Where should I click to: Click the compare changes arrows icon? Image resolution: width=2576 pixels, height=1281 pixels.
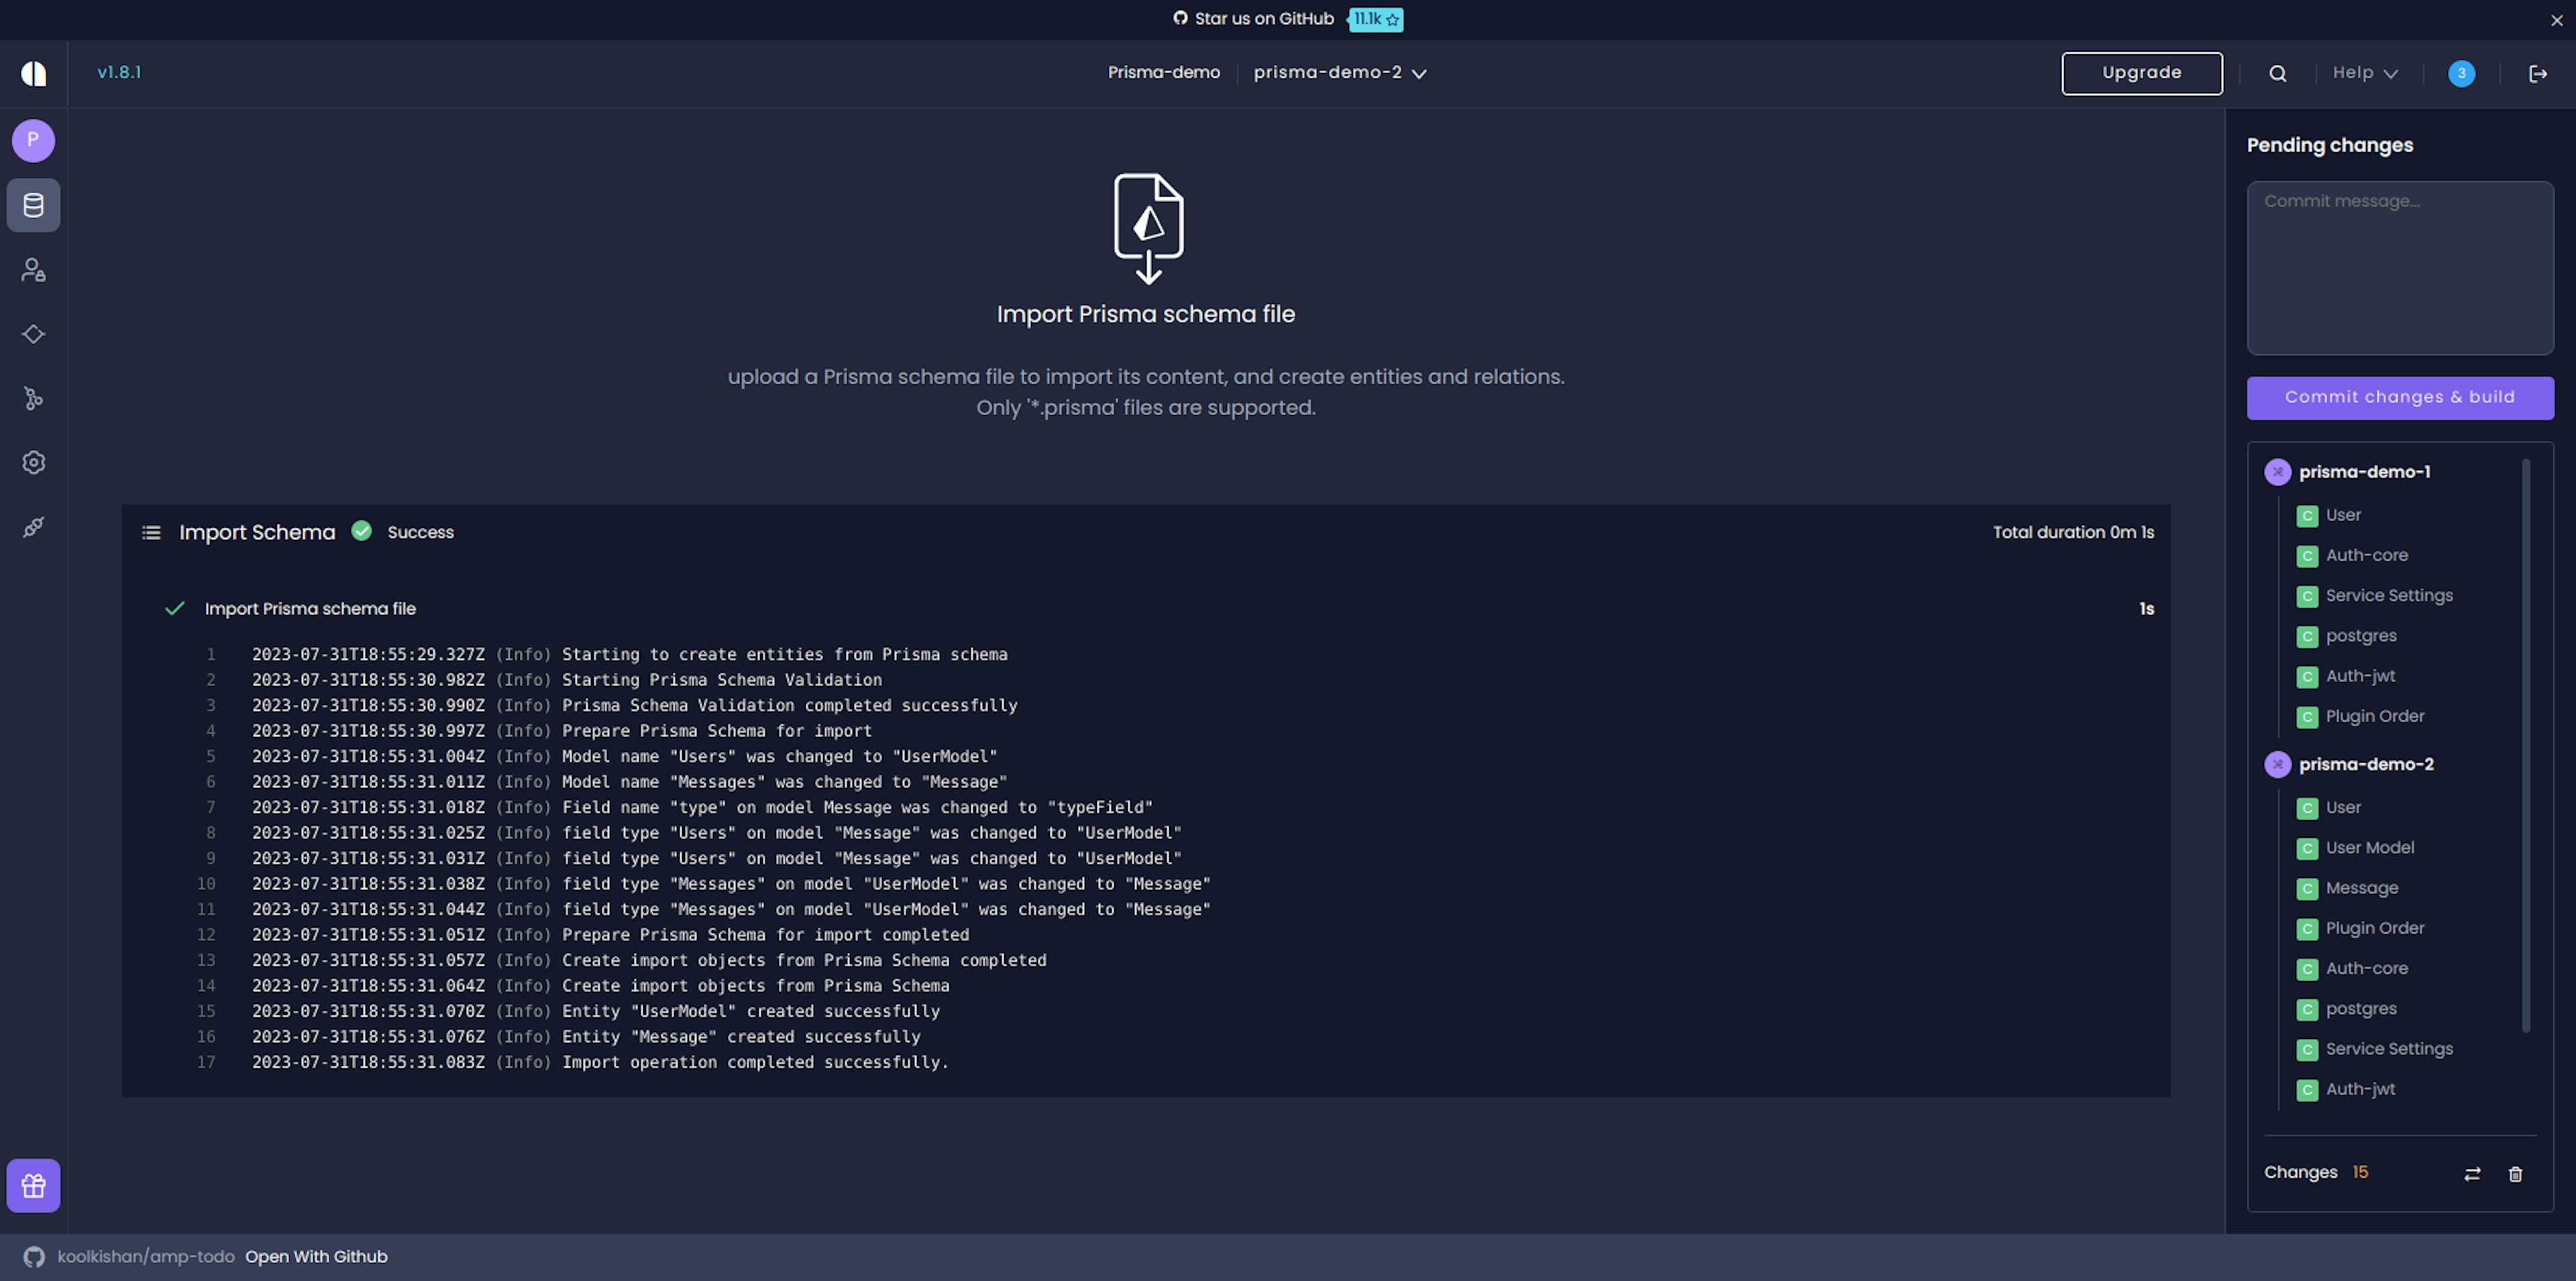(x=2472, y=1174)
